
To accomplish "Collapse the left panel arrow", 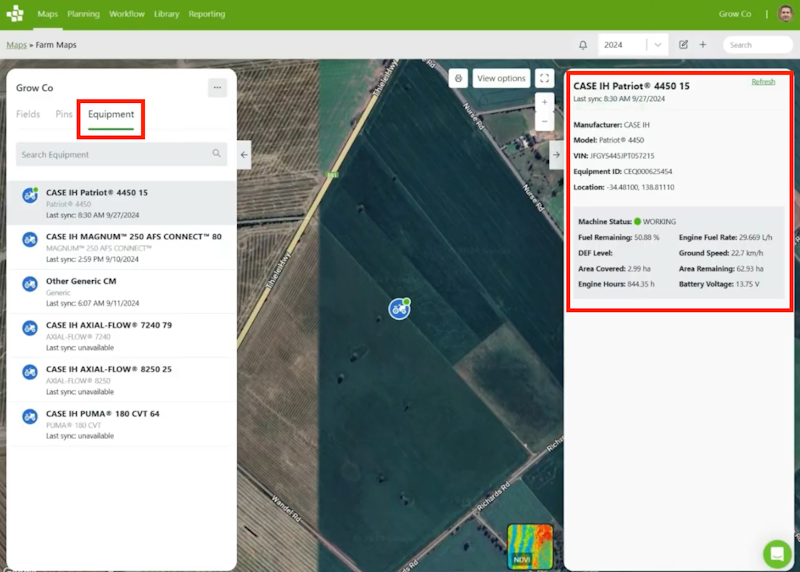I will (244, 155).
